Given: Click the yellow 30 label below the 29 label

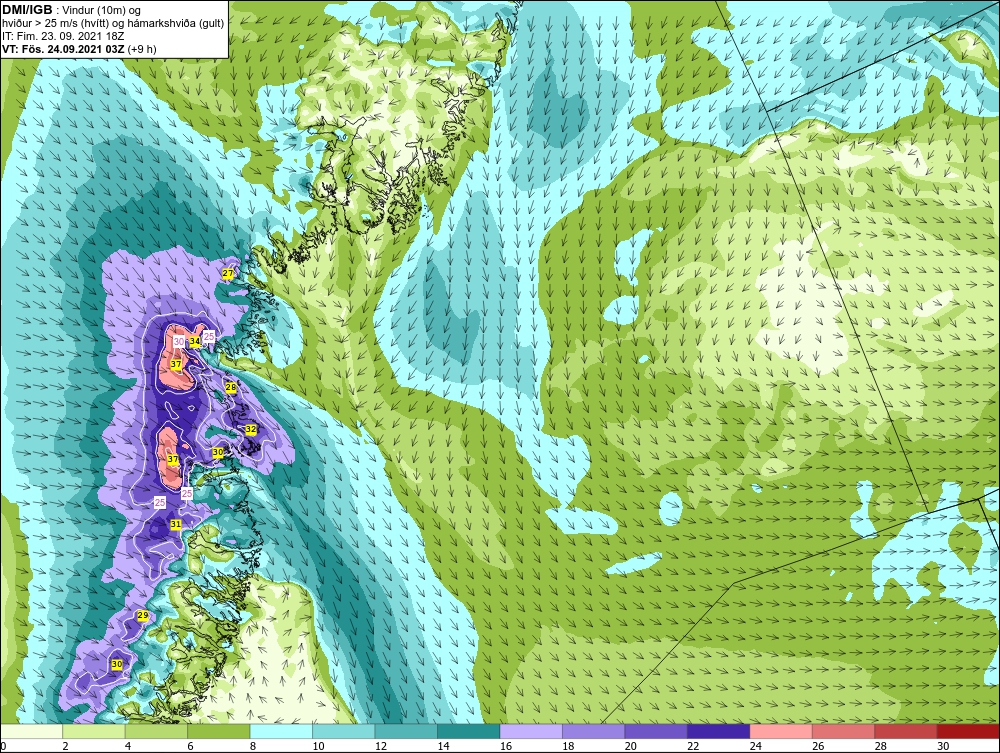Looking at the screenshot, I should pos(117,664).
